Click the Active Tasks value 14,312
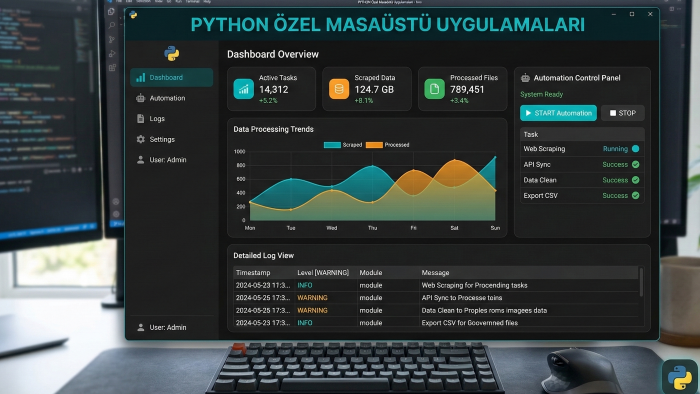The image size is (700, 394). click(x=274, y=90)
